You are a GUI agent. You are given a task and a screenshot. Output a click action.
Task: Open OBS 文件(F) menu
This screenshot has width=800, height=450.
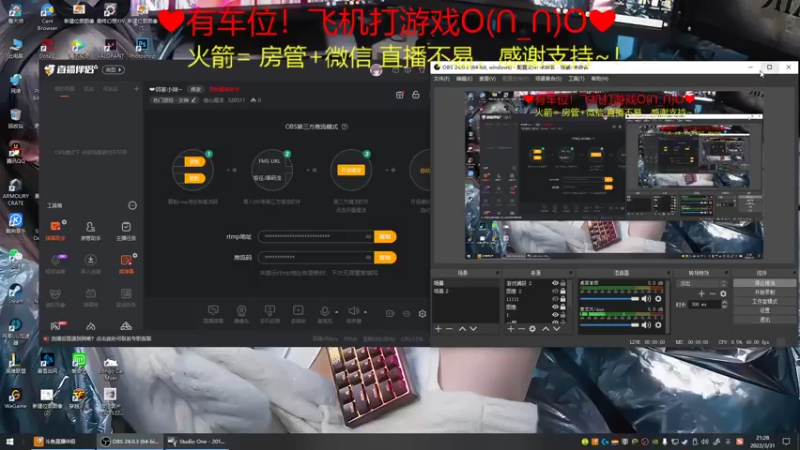pos(441,79)
